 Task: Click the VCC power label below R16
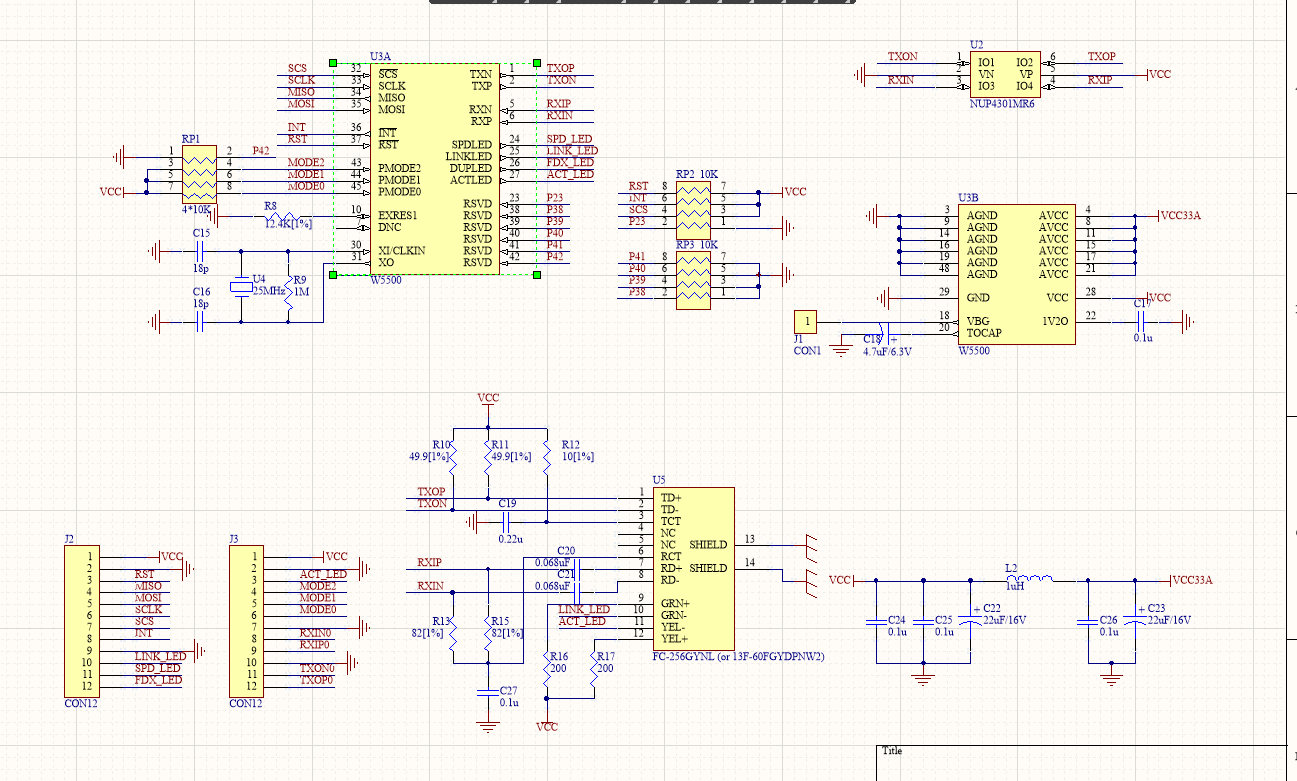tap(547, 726)
